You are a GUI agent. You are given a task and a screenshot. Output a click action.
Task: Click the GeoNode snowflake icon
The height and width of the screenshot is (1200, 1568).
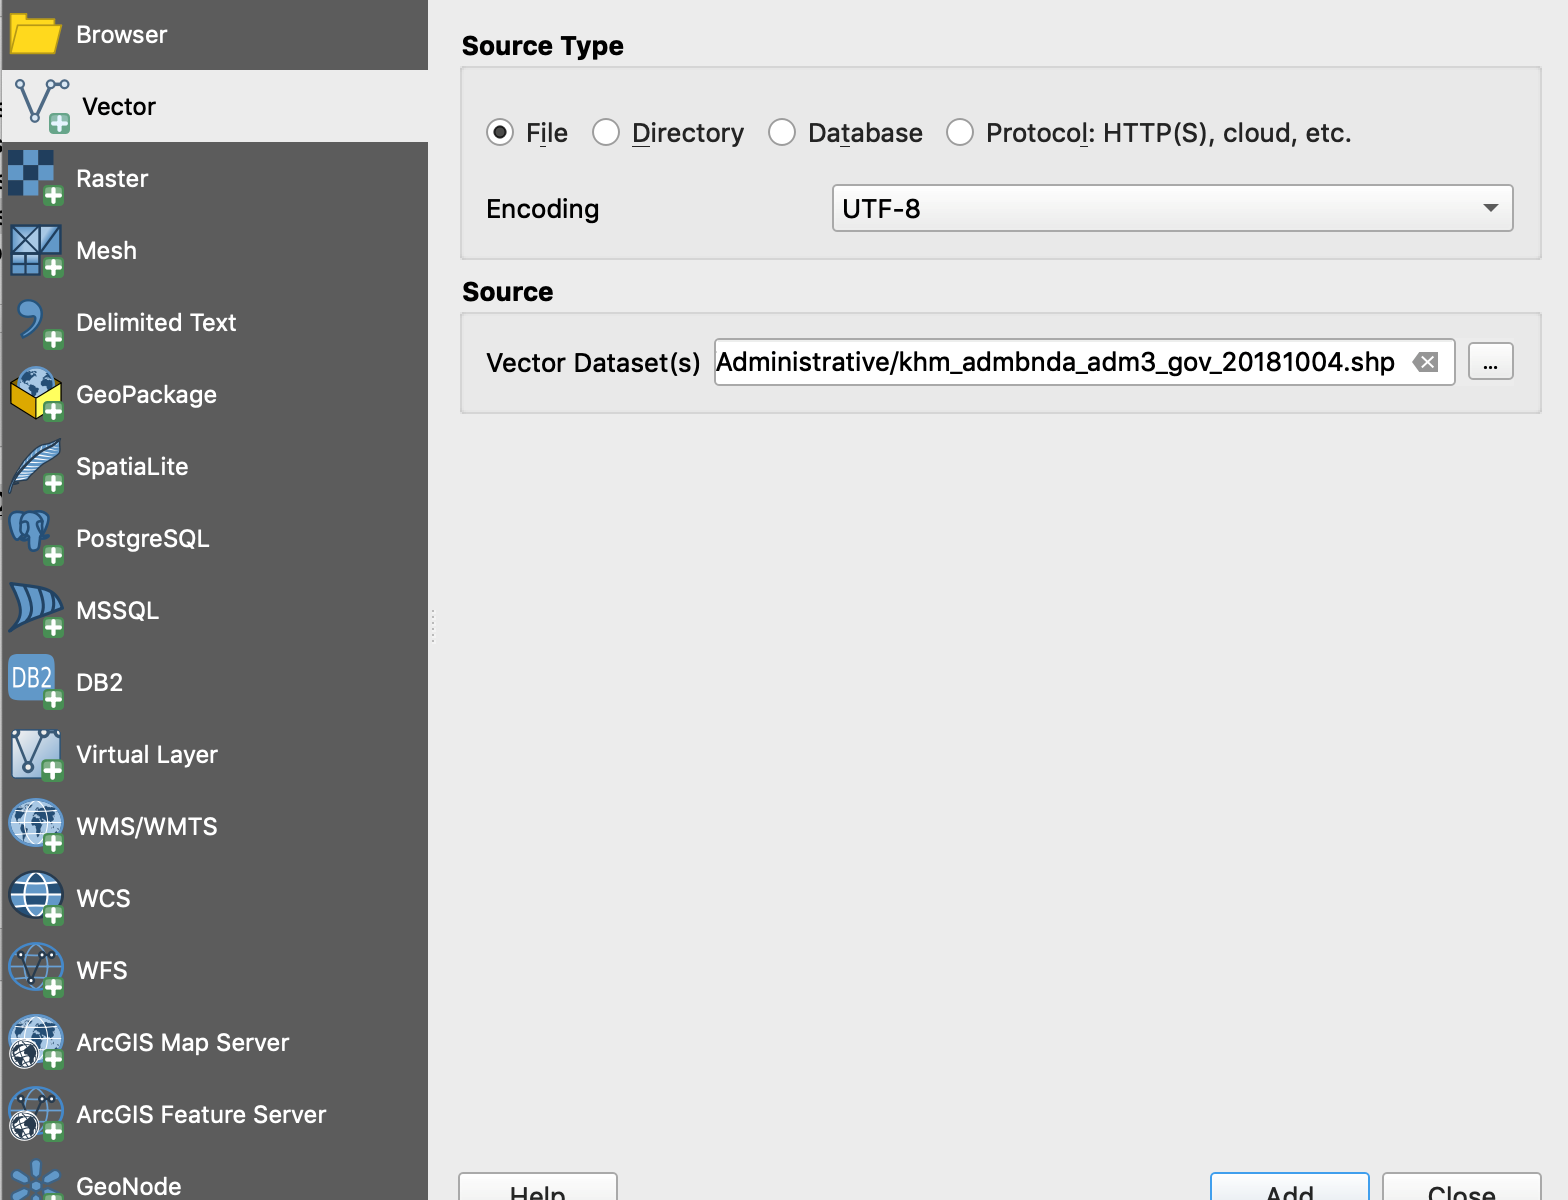click(36, 1182)
